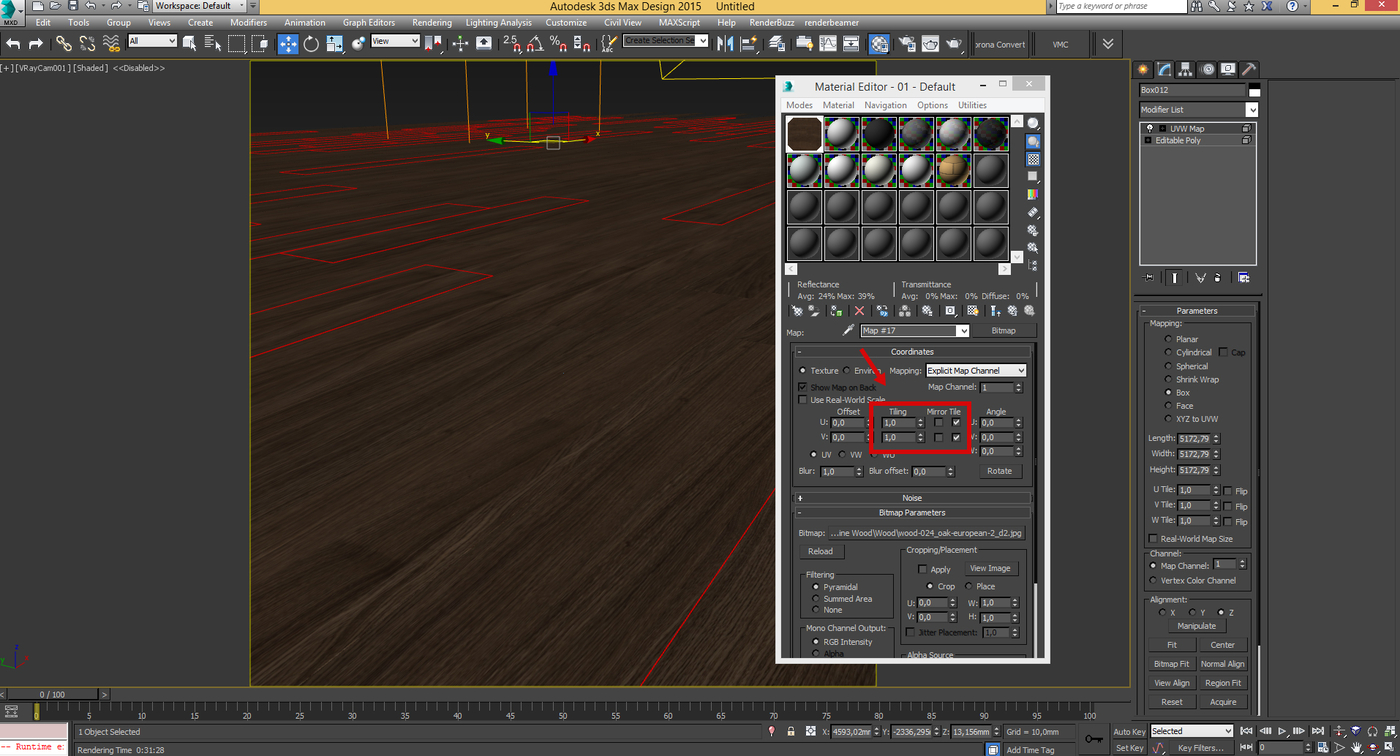
Task: Uncheck U Tile checkbox
Action: tap(957, 423)
